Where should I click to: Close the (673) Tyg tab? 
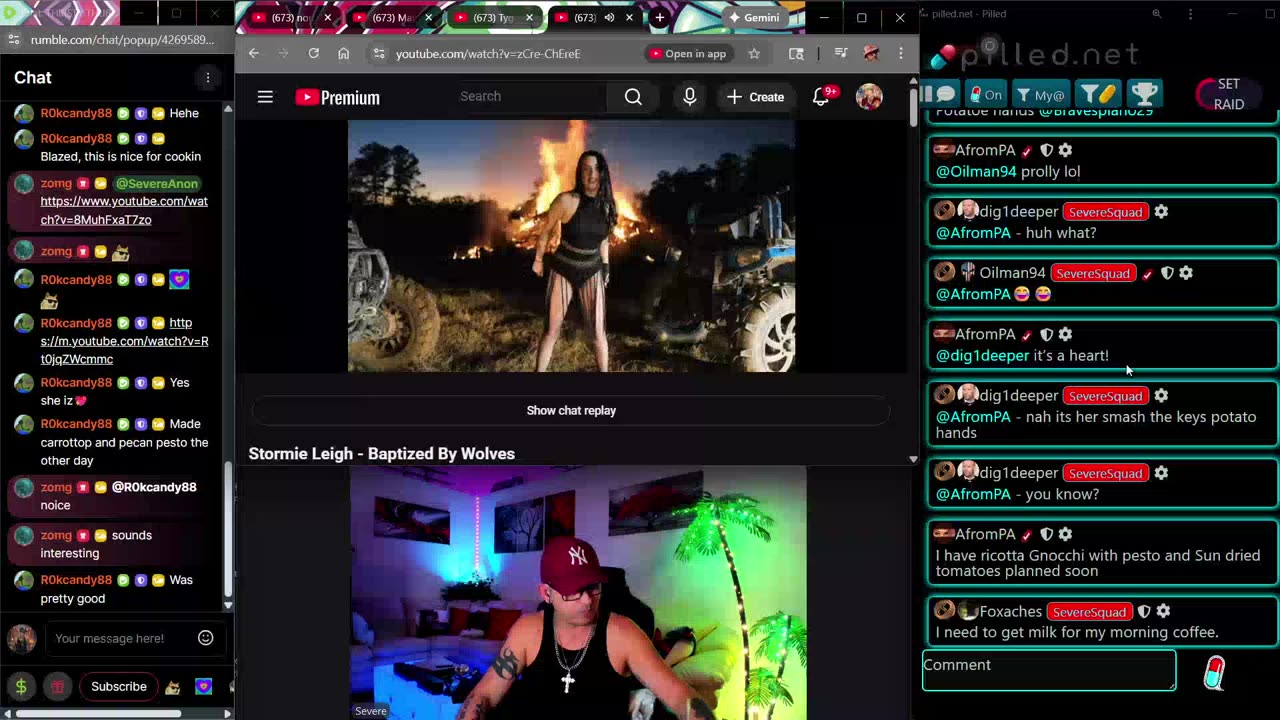[529, 18]
